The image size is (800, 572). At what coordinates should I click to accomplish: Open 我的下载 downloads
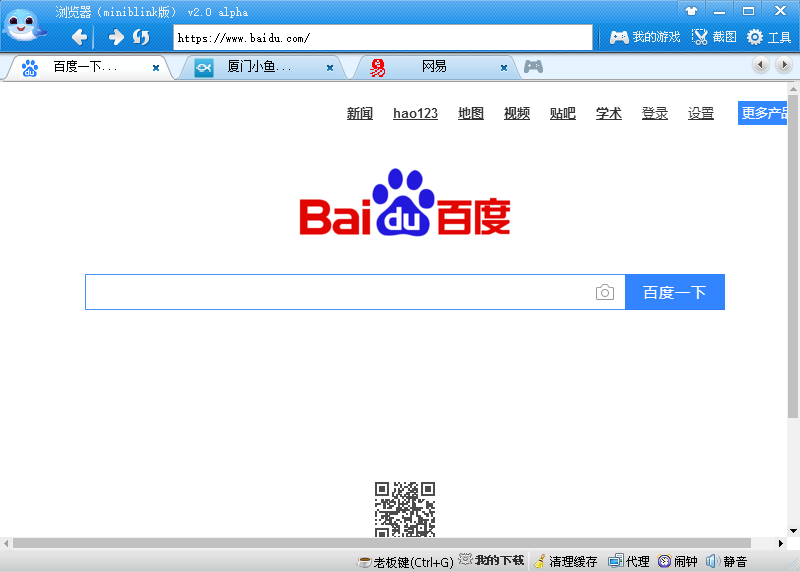click(491, 560)
